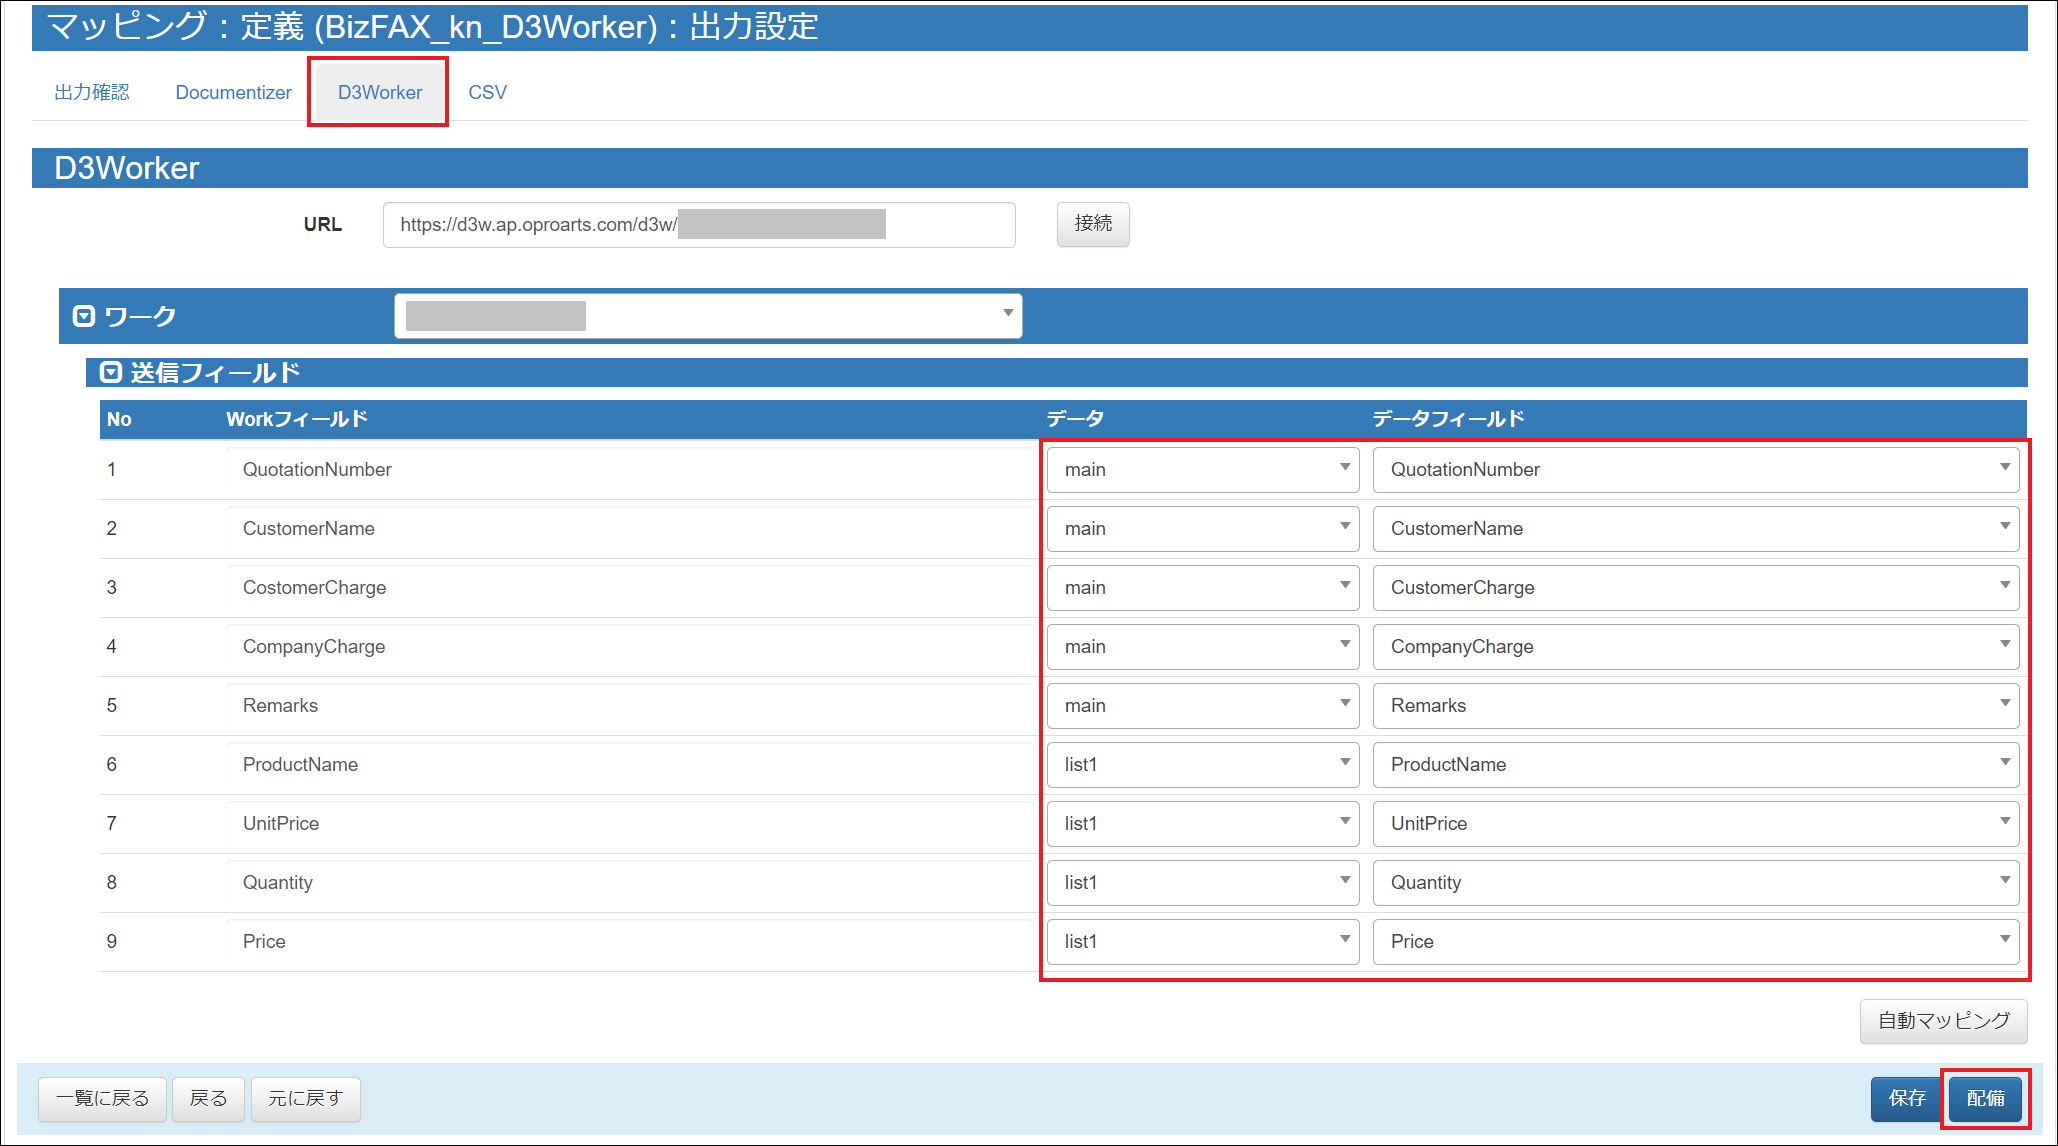Click the 保存 save button
2058x1146 pixels.
1906,1098
